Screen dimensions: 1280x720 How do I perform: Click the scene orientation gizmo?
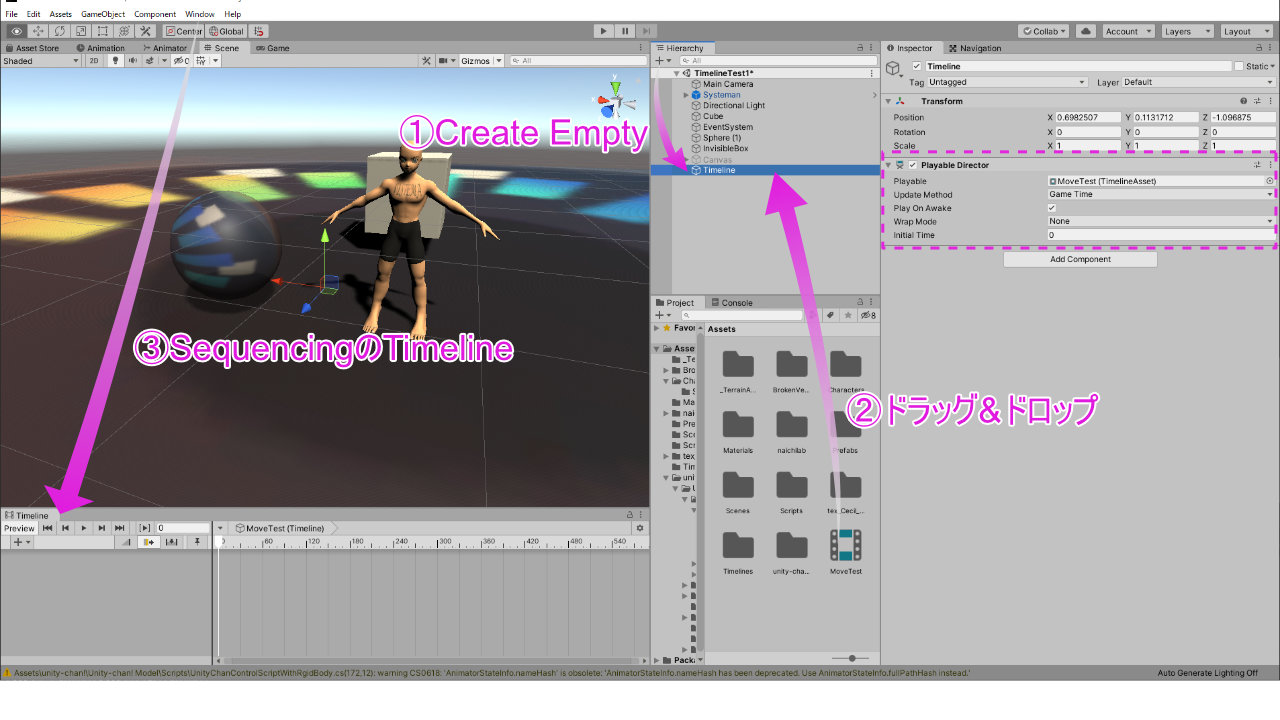click(617, 99)
